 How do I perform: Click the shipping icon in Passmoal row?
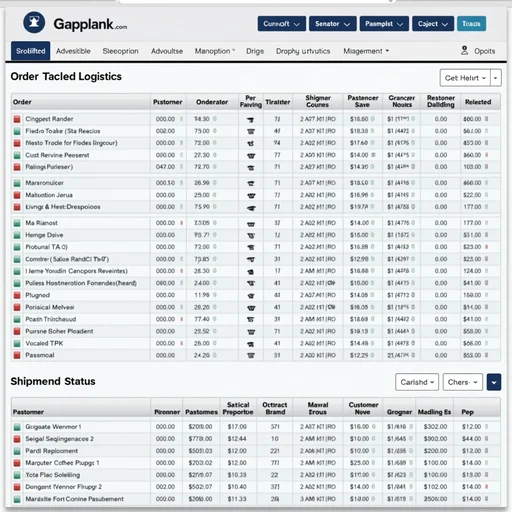[x=251, y=355]
